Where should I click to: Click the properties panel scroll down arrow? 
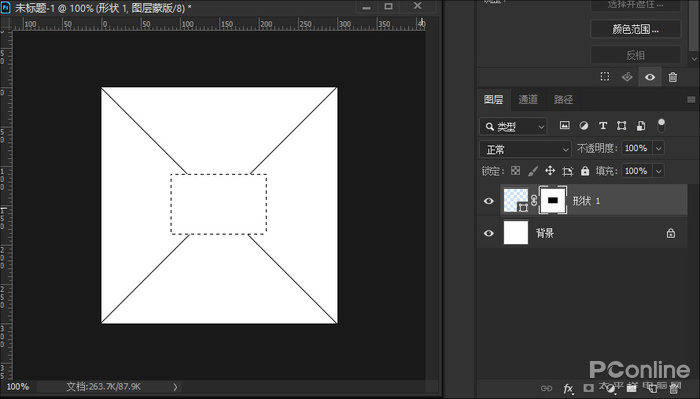click(694, 58)
